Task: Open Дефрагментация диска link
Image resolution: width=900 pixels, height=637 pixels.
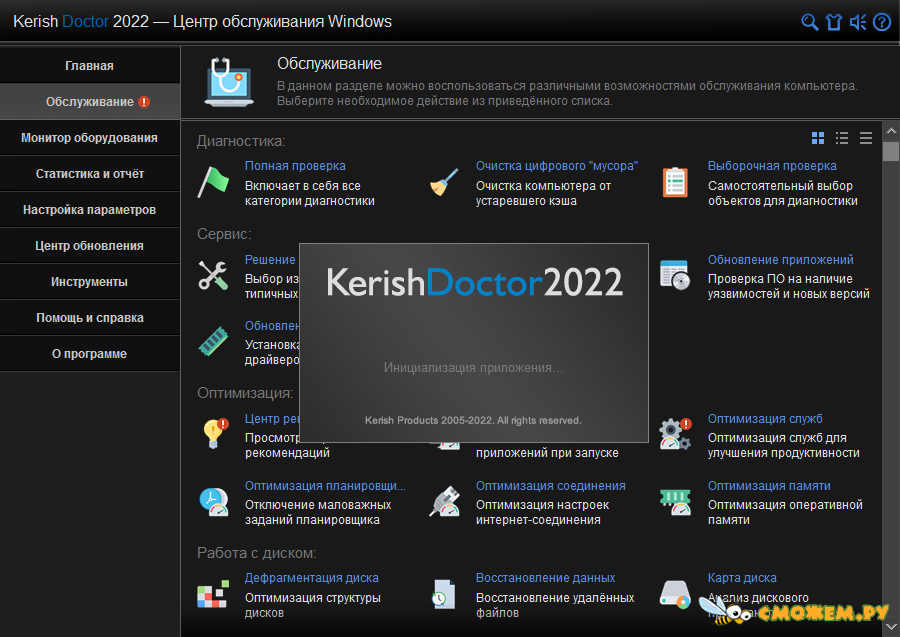Action: (312, 578)
